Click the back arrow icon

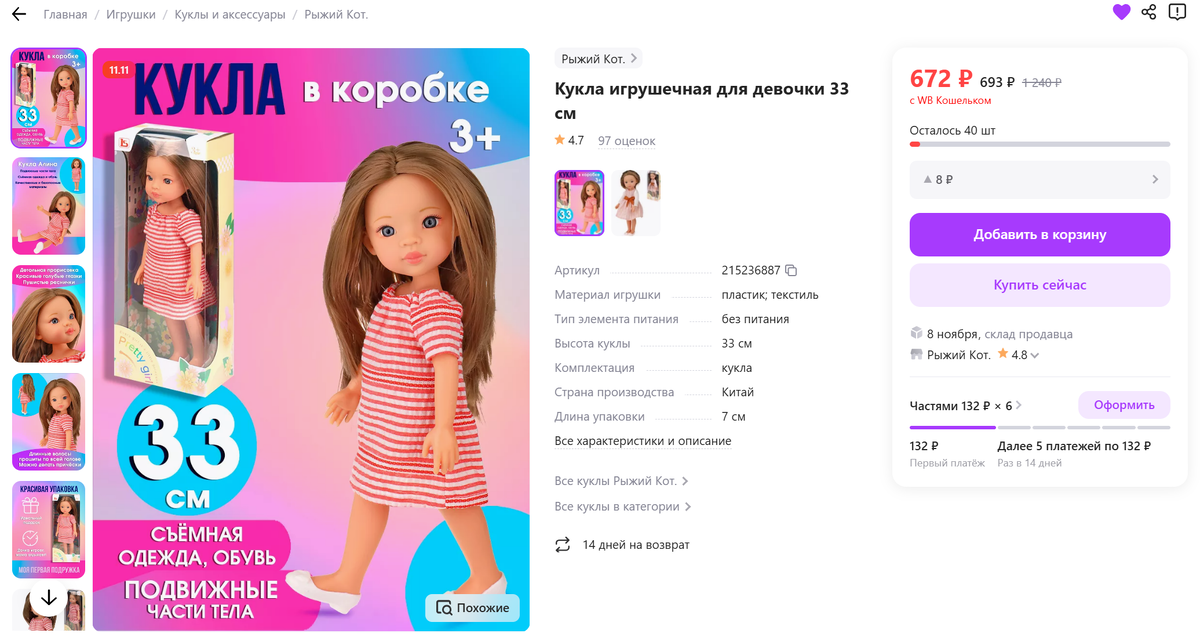click(19, 14)
